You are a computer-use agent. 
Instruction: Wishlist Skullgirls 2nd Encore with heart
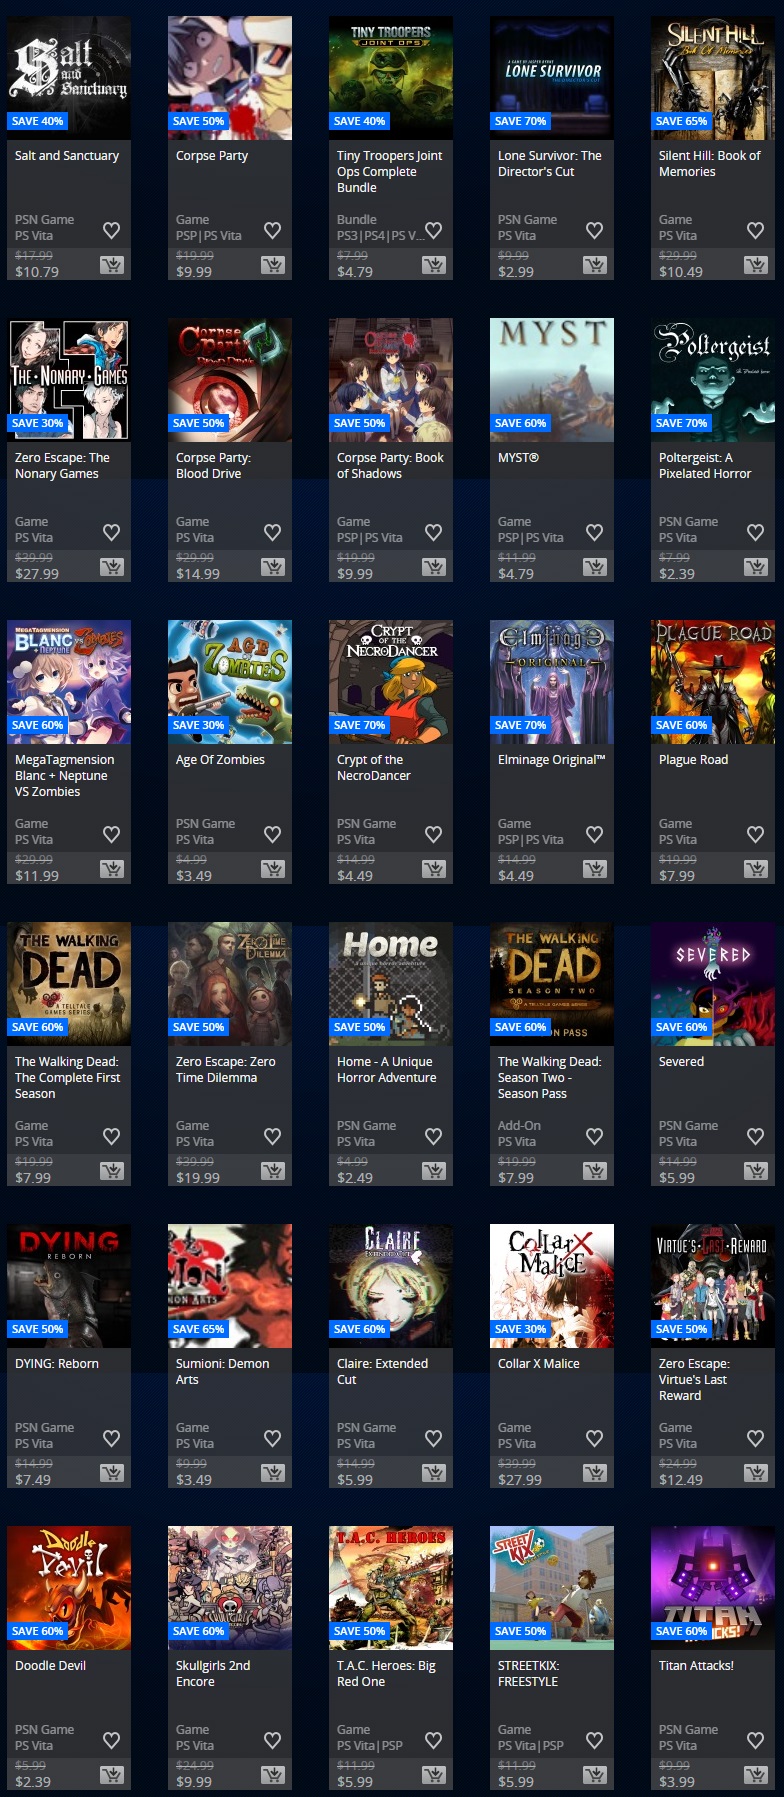coord(272,1740)
